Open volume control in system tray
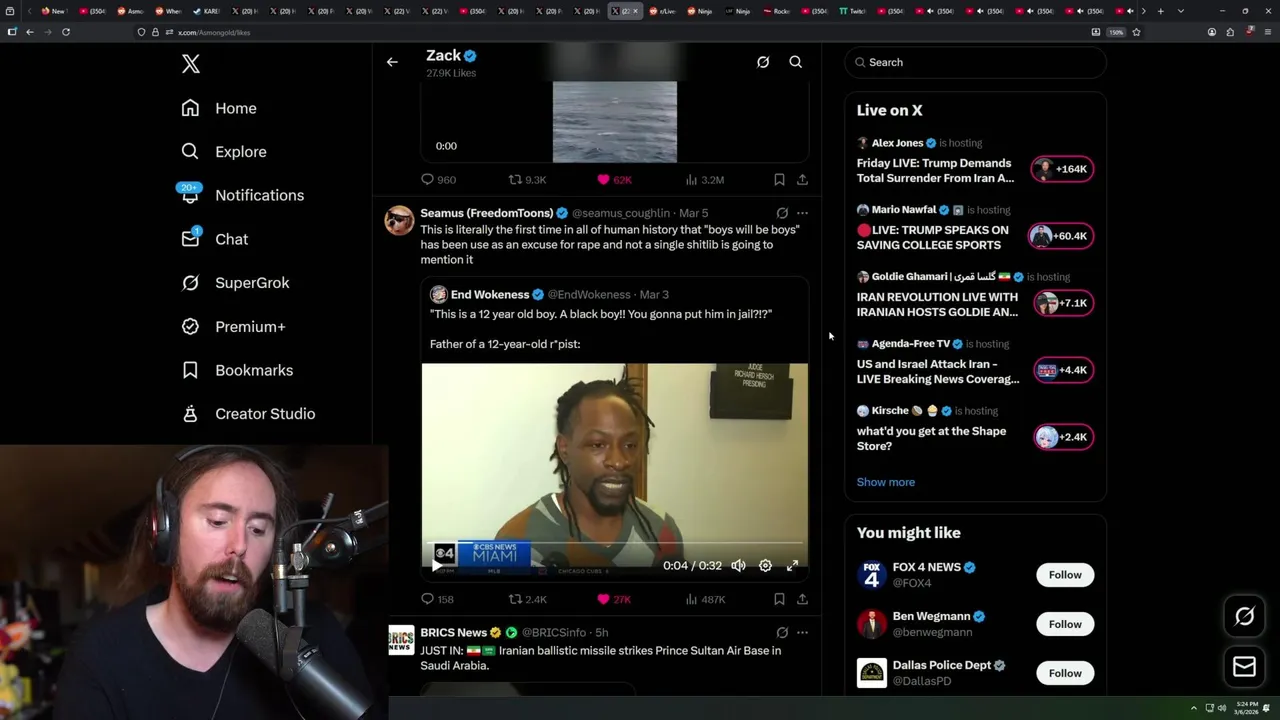 coord(1221,708)
